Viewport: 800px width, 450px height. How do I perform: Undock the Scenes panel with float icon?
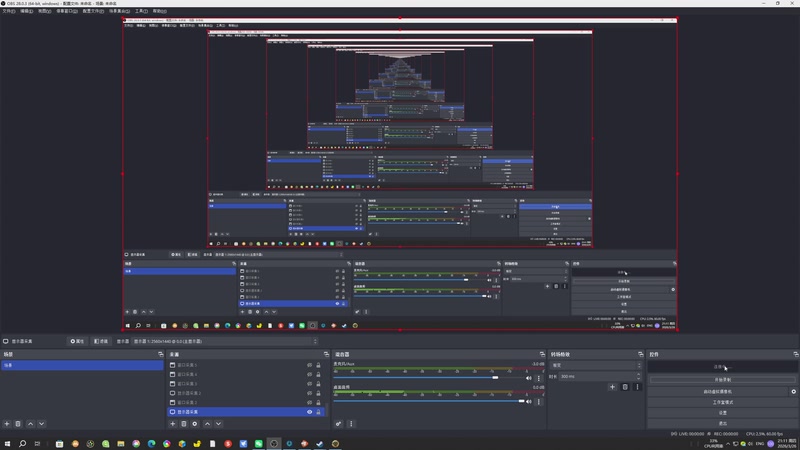(x=161, y=354)
